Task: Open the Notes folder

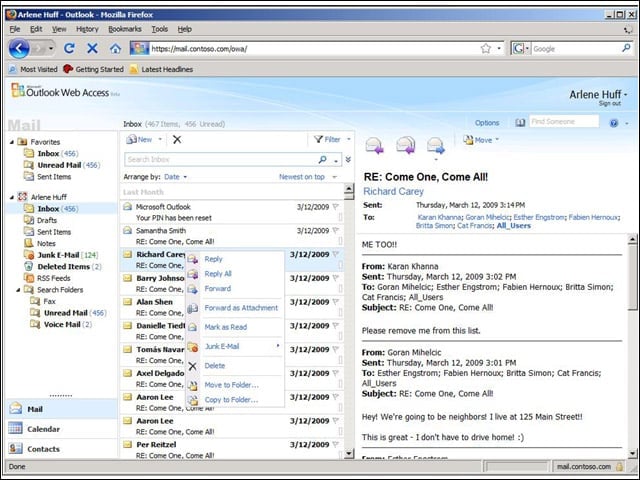Action: tap(46, 243)
